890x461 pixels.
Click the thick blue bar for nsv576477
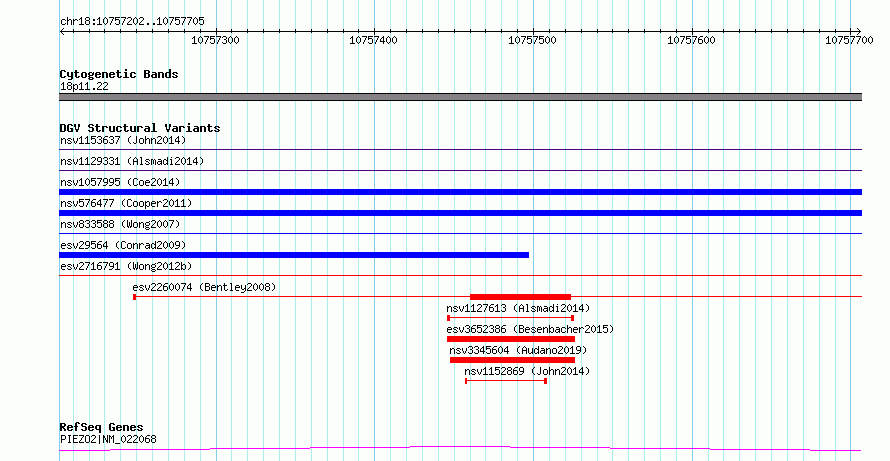(460, 213)
